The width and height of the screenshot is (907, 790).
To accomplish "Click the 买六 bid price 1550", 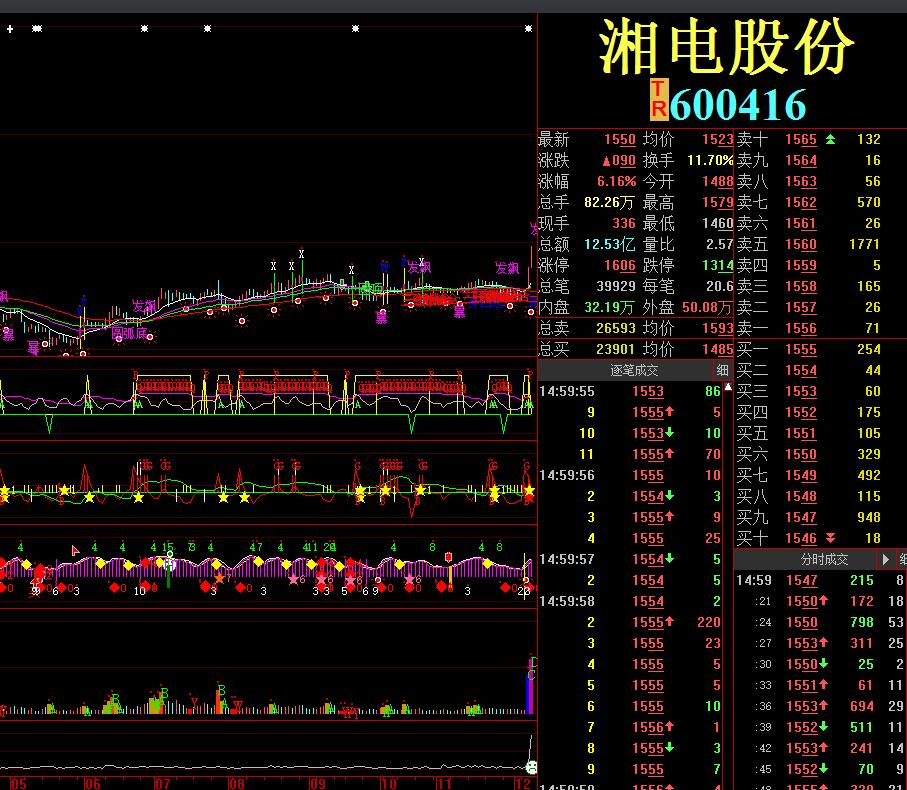I will [801, 455].
